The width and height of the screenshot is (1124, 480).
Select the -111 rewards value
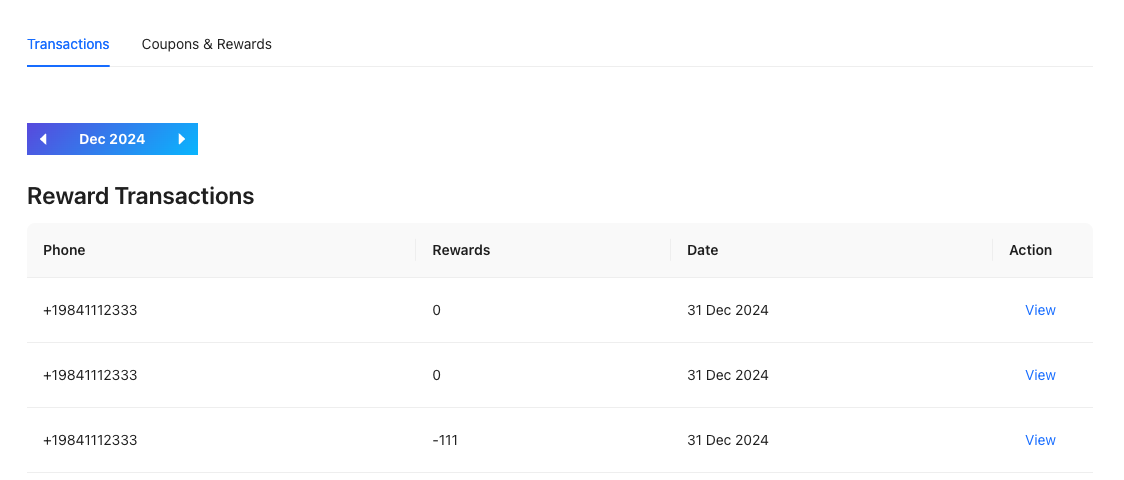point(445,440)
